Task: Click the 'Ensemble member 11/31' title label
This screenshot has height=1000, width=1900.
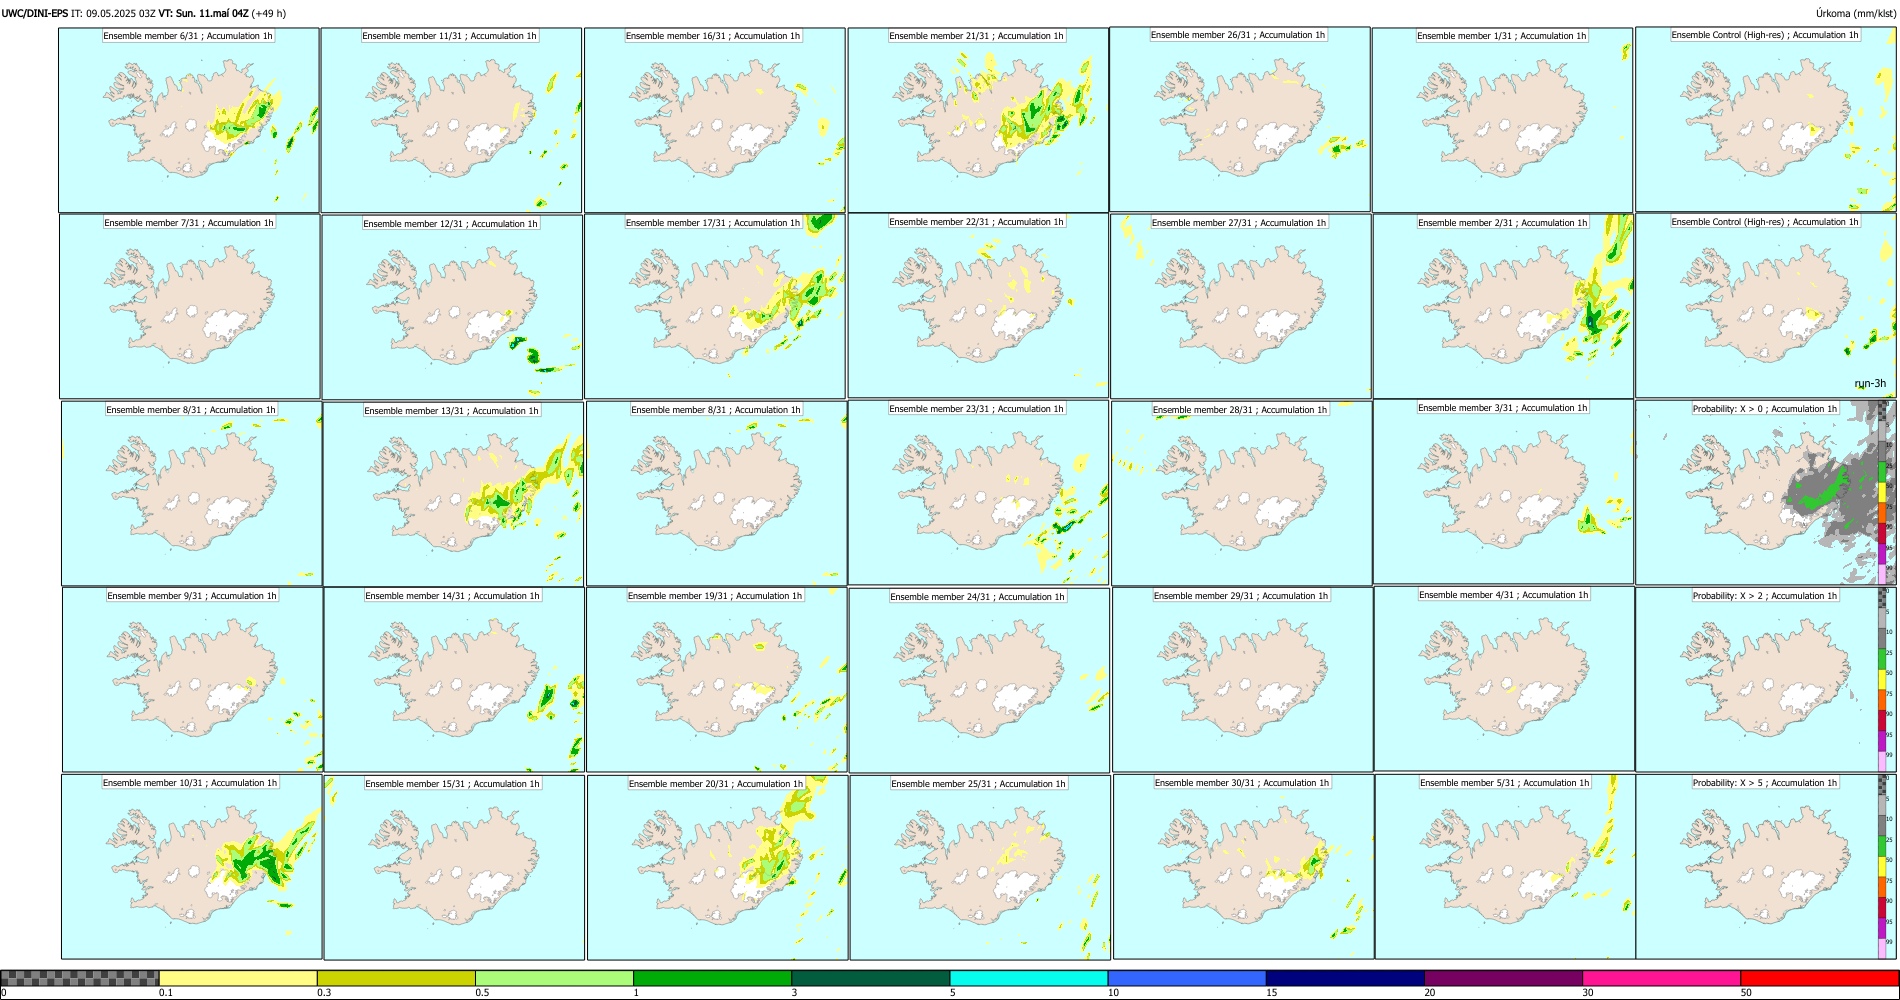Action: tap(449, 36)
